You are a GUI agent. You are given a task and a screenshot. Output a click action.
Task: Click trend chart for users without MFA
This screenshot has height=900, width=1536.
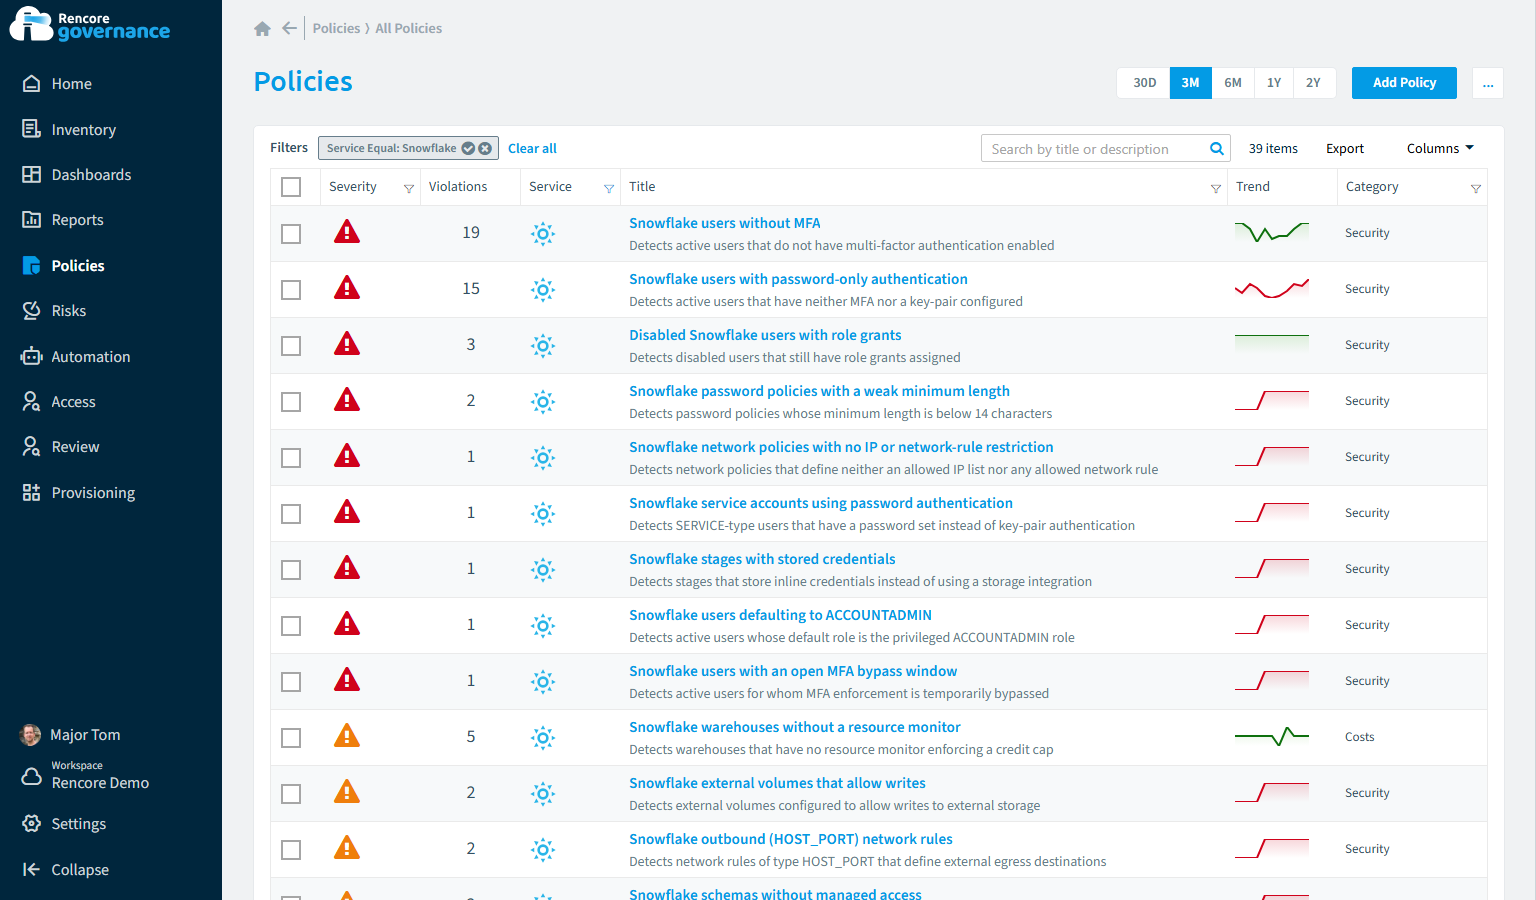tap(1272, 233)
